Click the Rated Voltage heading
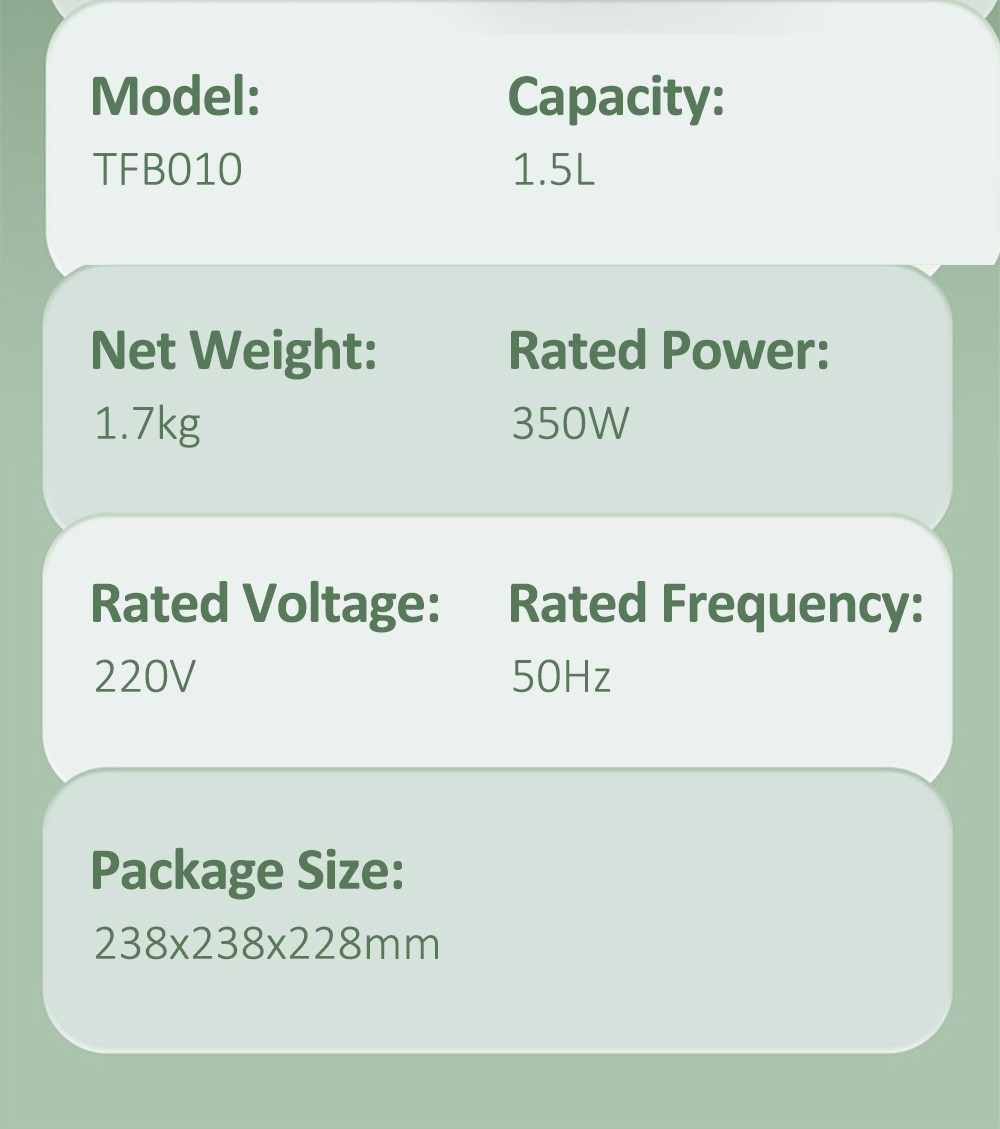1000x1129 pixels. (265, 604)
